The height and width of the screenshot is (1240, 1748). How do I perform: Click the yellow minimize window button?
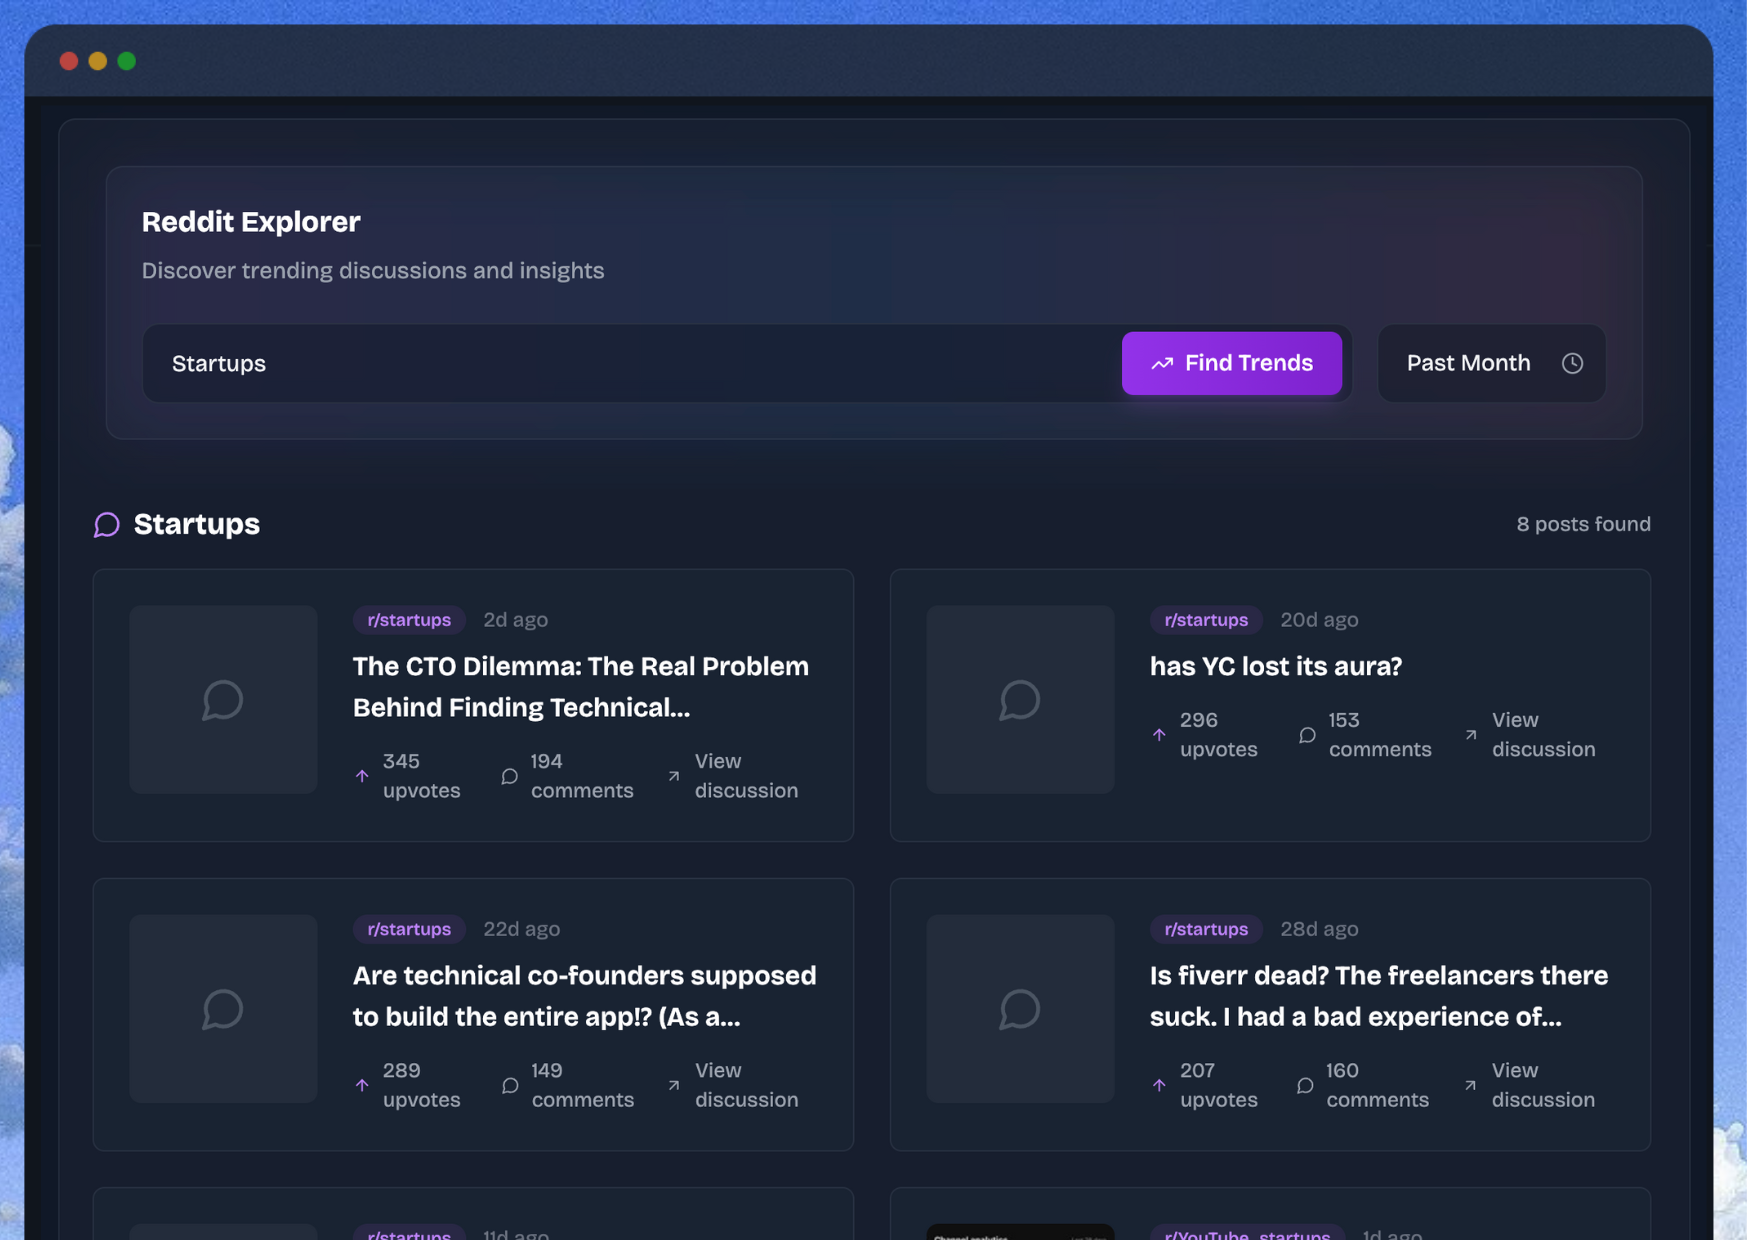click(98, 61)
